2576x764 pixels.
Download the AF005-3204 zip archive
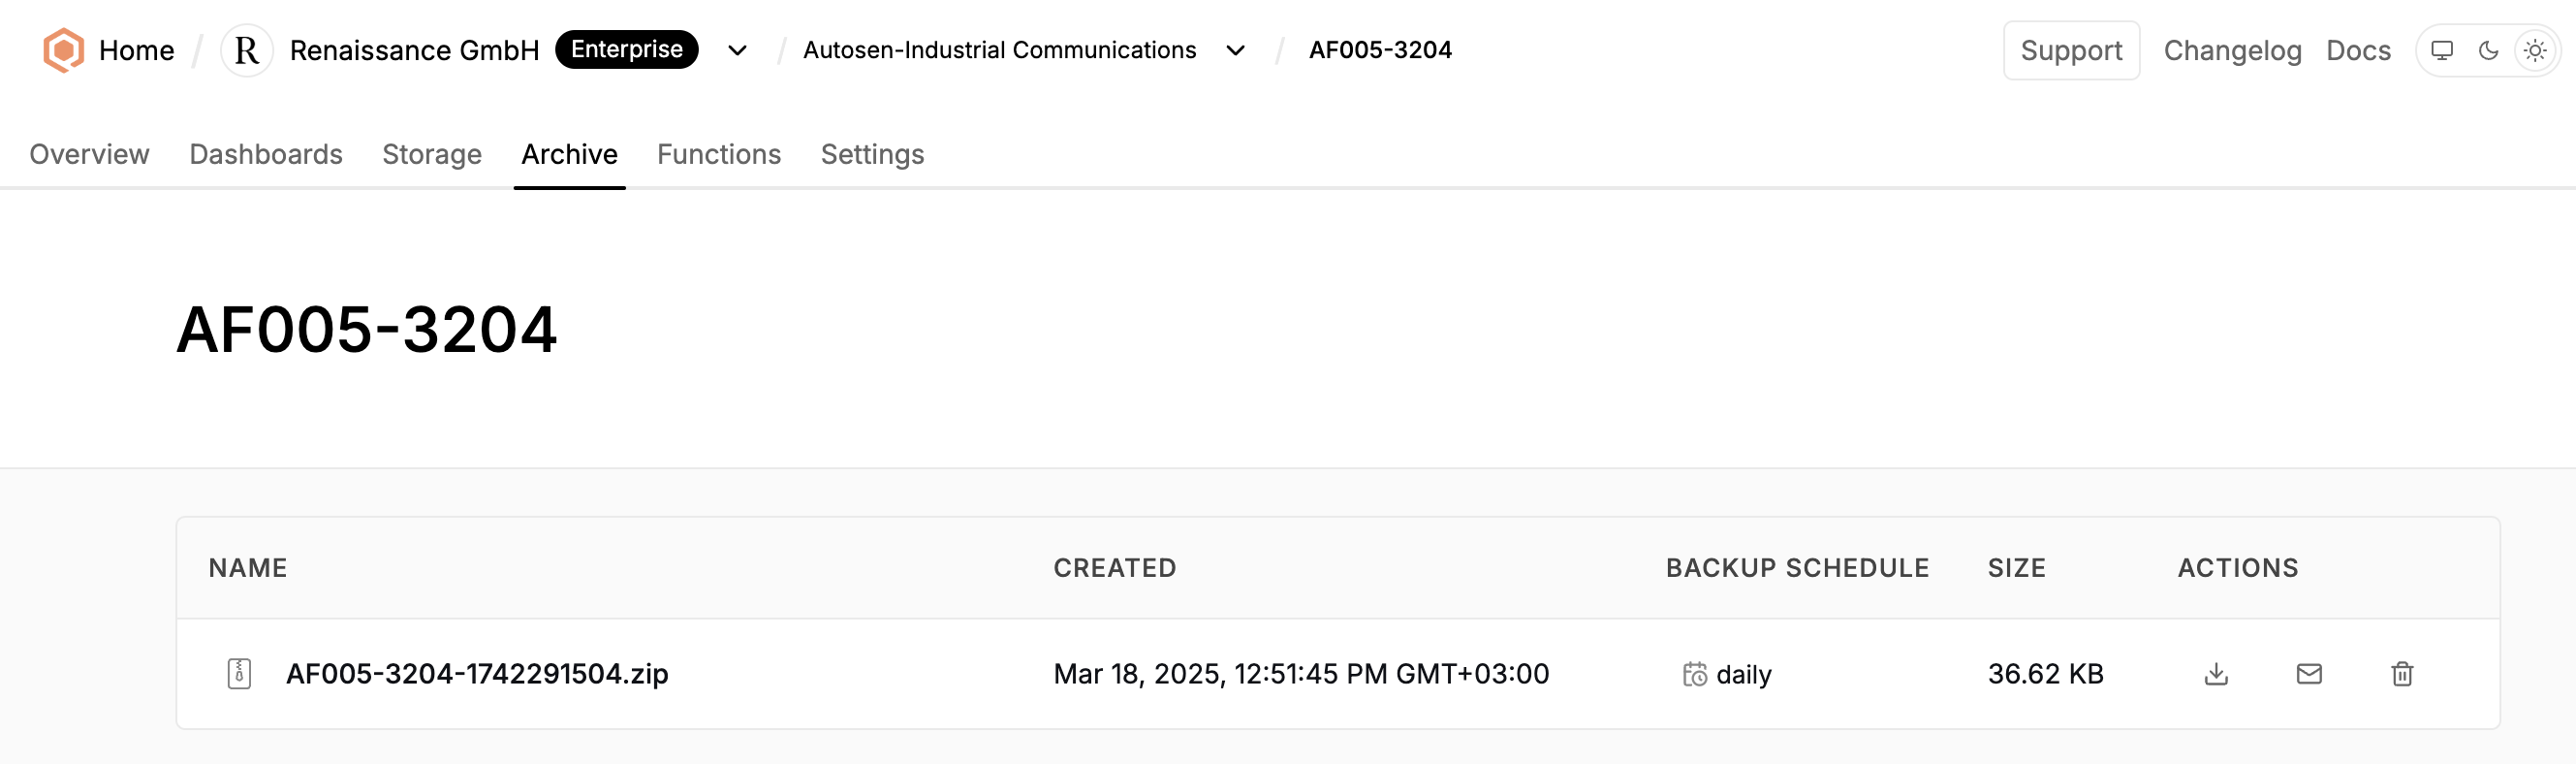click(x=2216, y=674)
